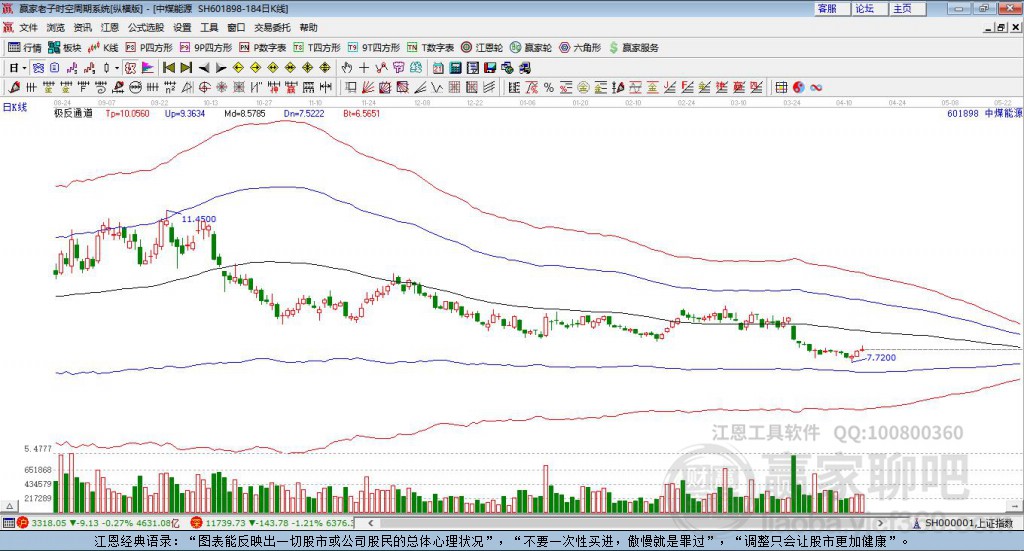This screenshot has height=551, width=1024.
Task: Select the red target circle drawing tool
Action: click(x=204, y=87)
